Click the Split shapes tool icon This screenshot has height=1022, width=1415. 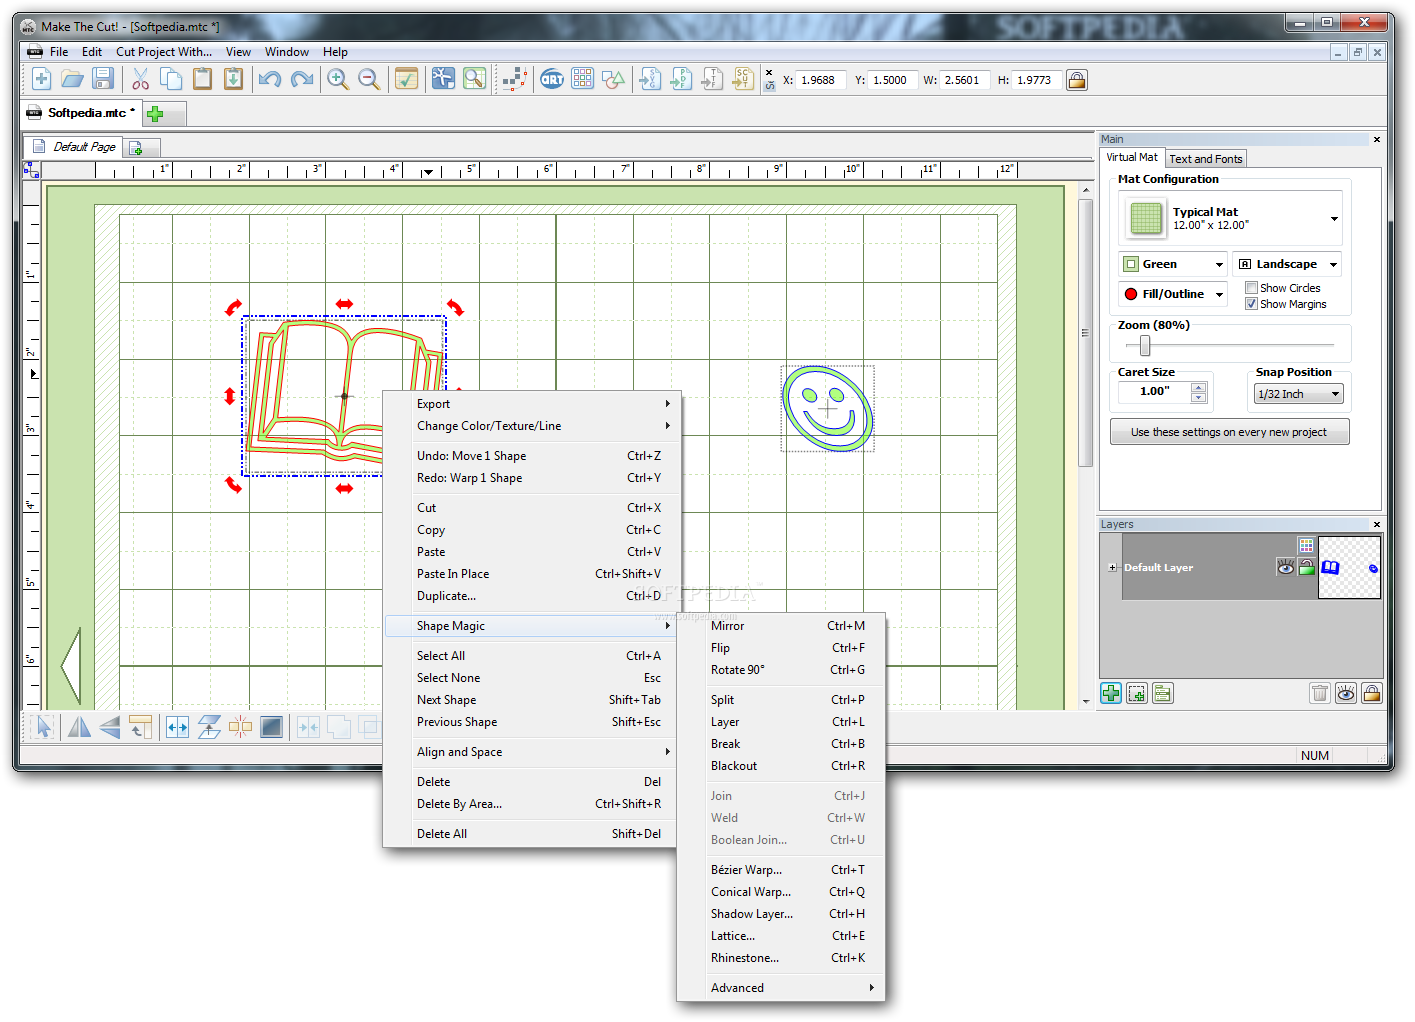tap(178, 727)
